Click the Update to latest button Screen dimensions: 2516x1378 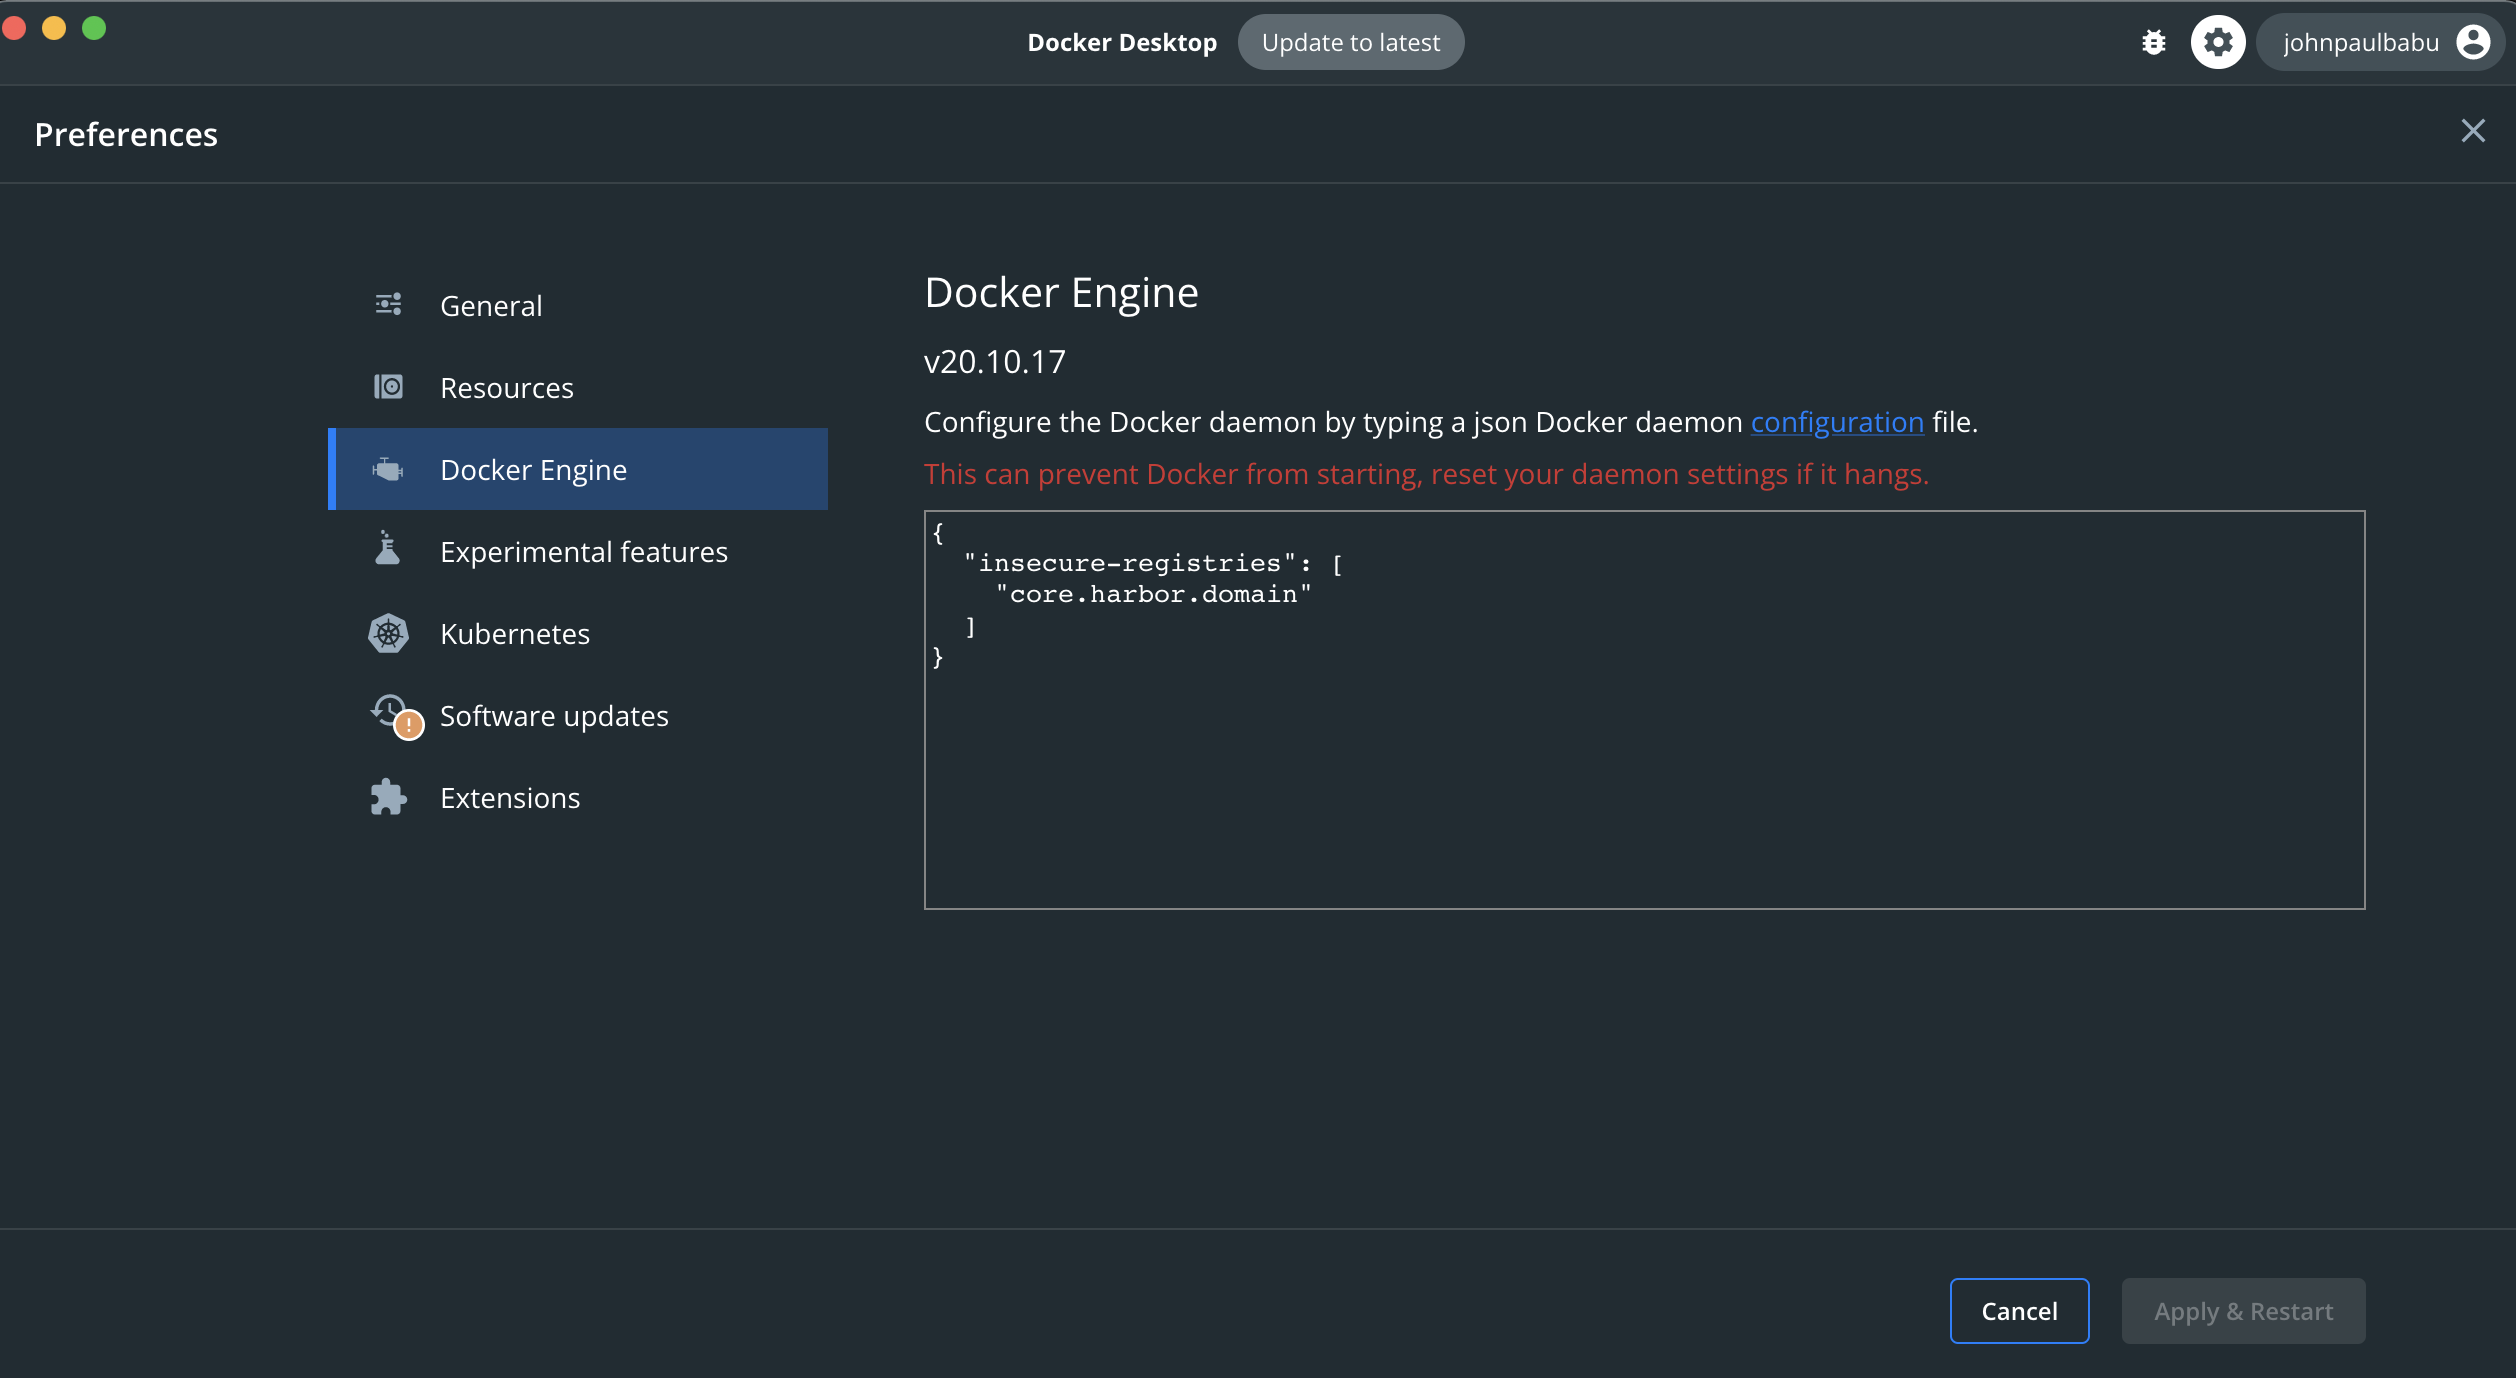[1350, 42]
